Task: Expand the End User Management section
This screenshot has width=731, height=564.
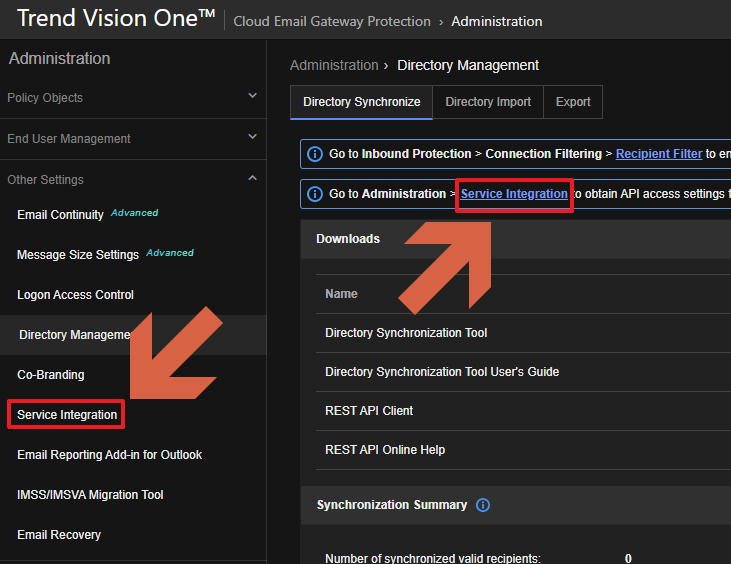Action: [252, 138]
